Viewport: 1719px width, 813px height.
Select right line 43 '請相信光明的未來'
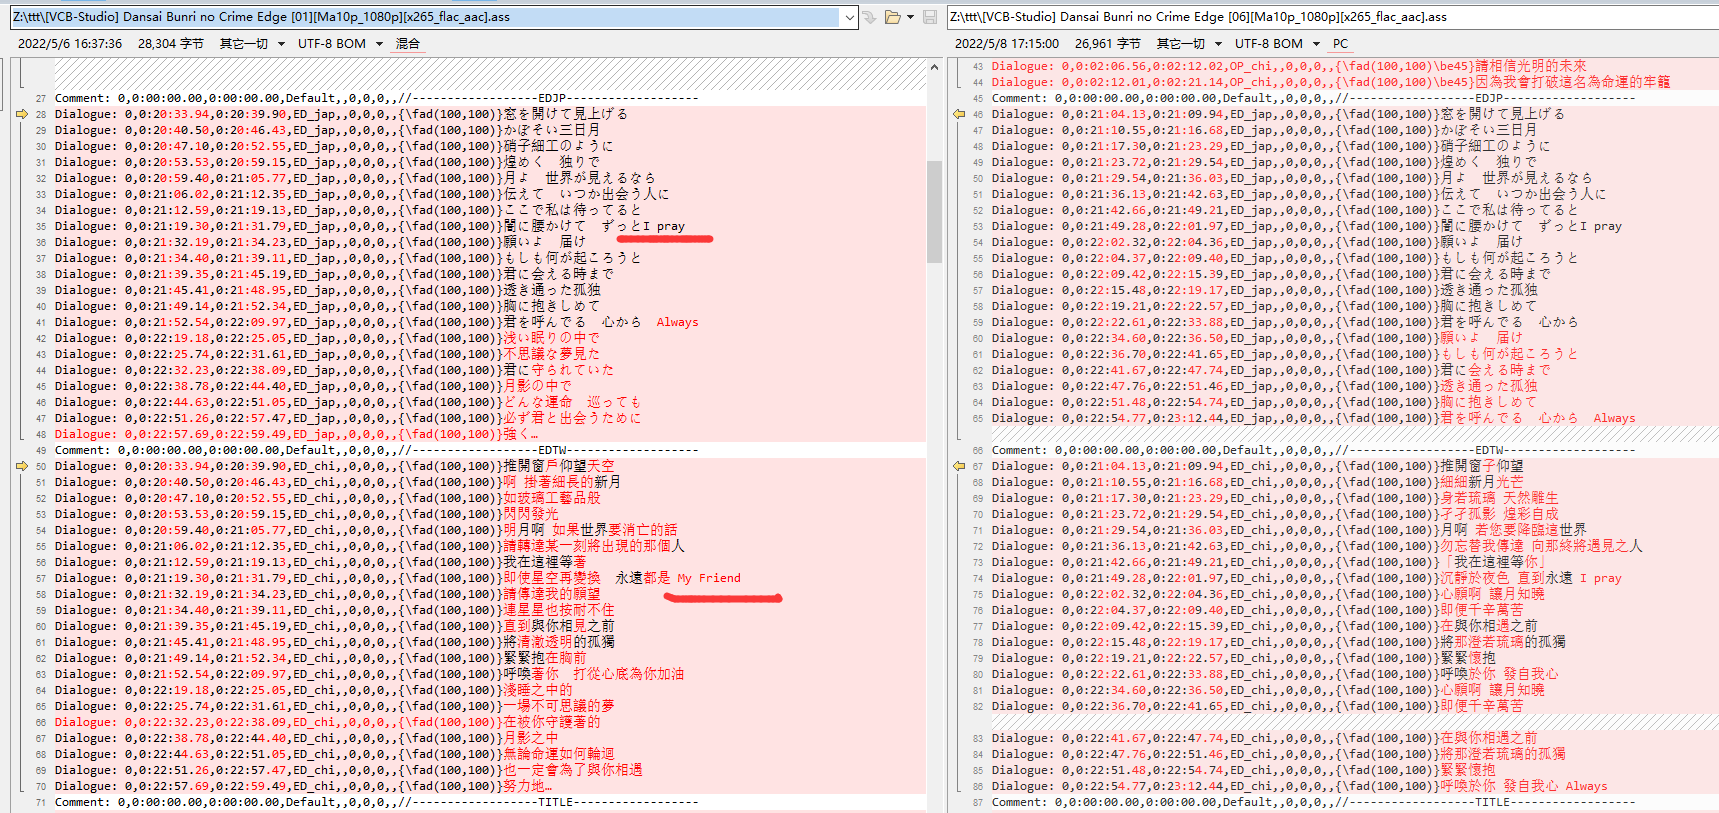(1355, 66)
